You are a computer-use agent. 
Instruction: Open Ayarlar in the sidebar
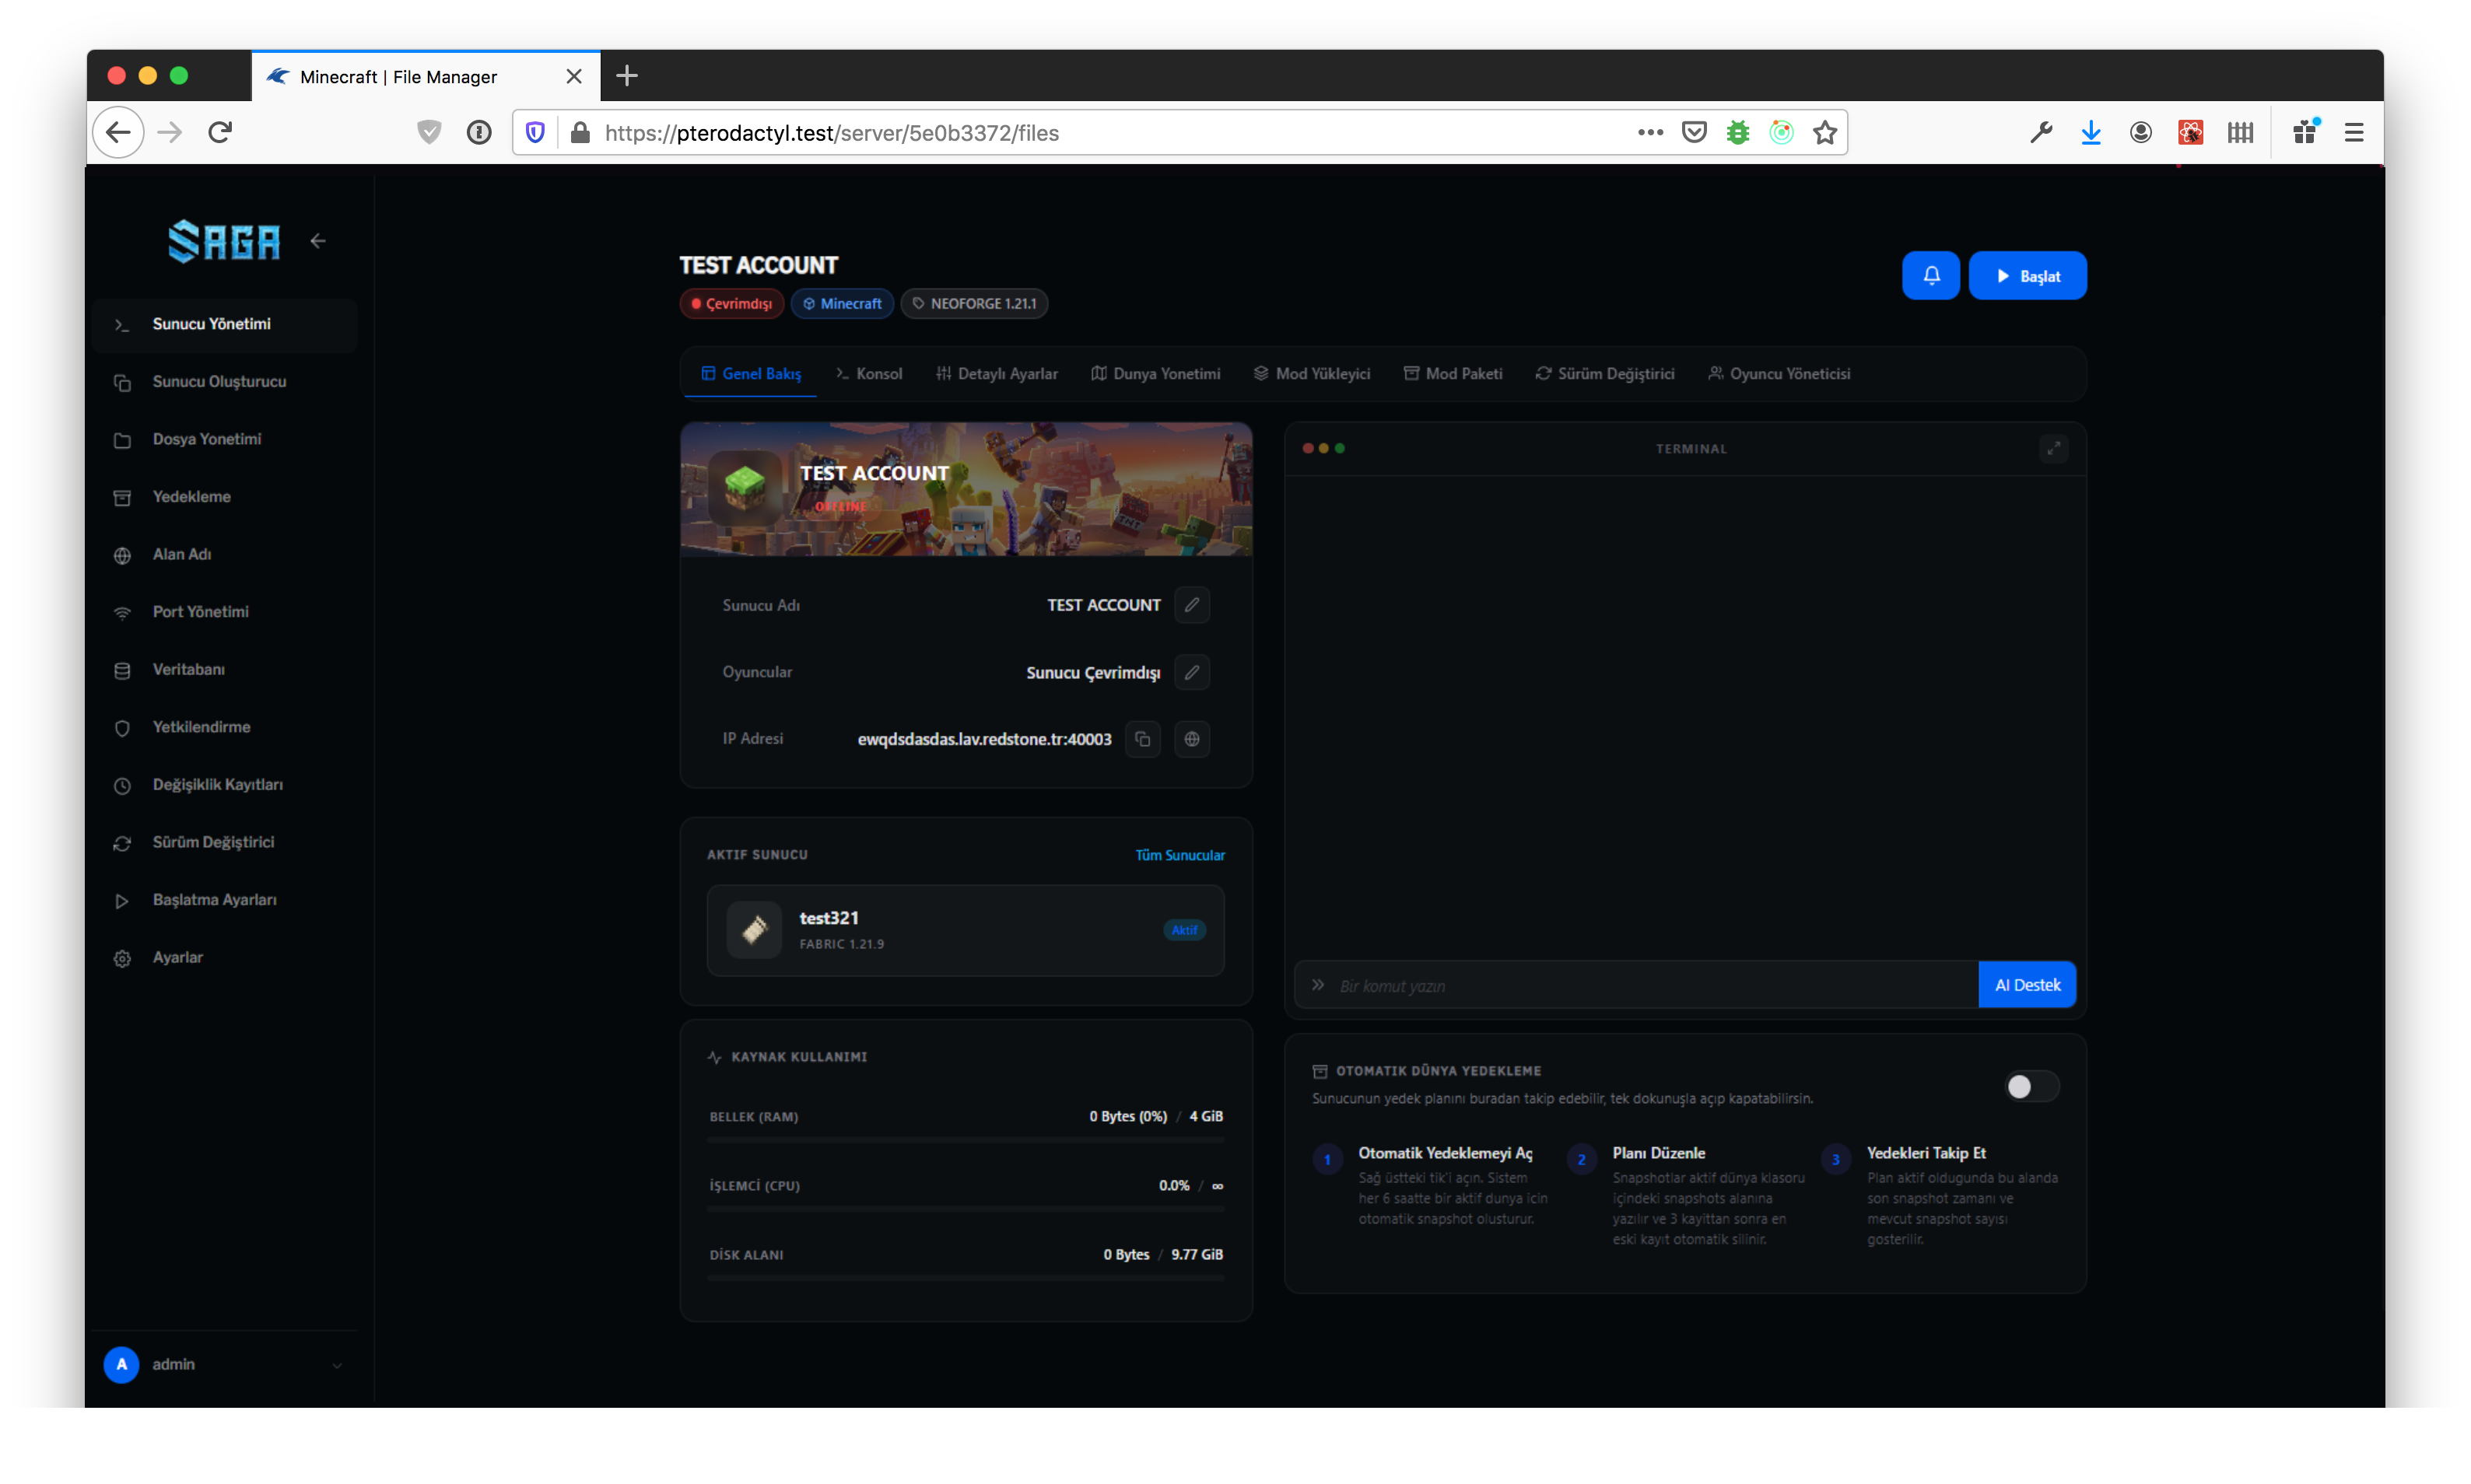[x=225, y=957]
